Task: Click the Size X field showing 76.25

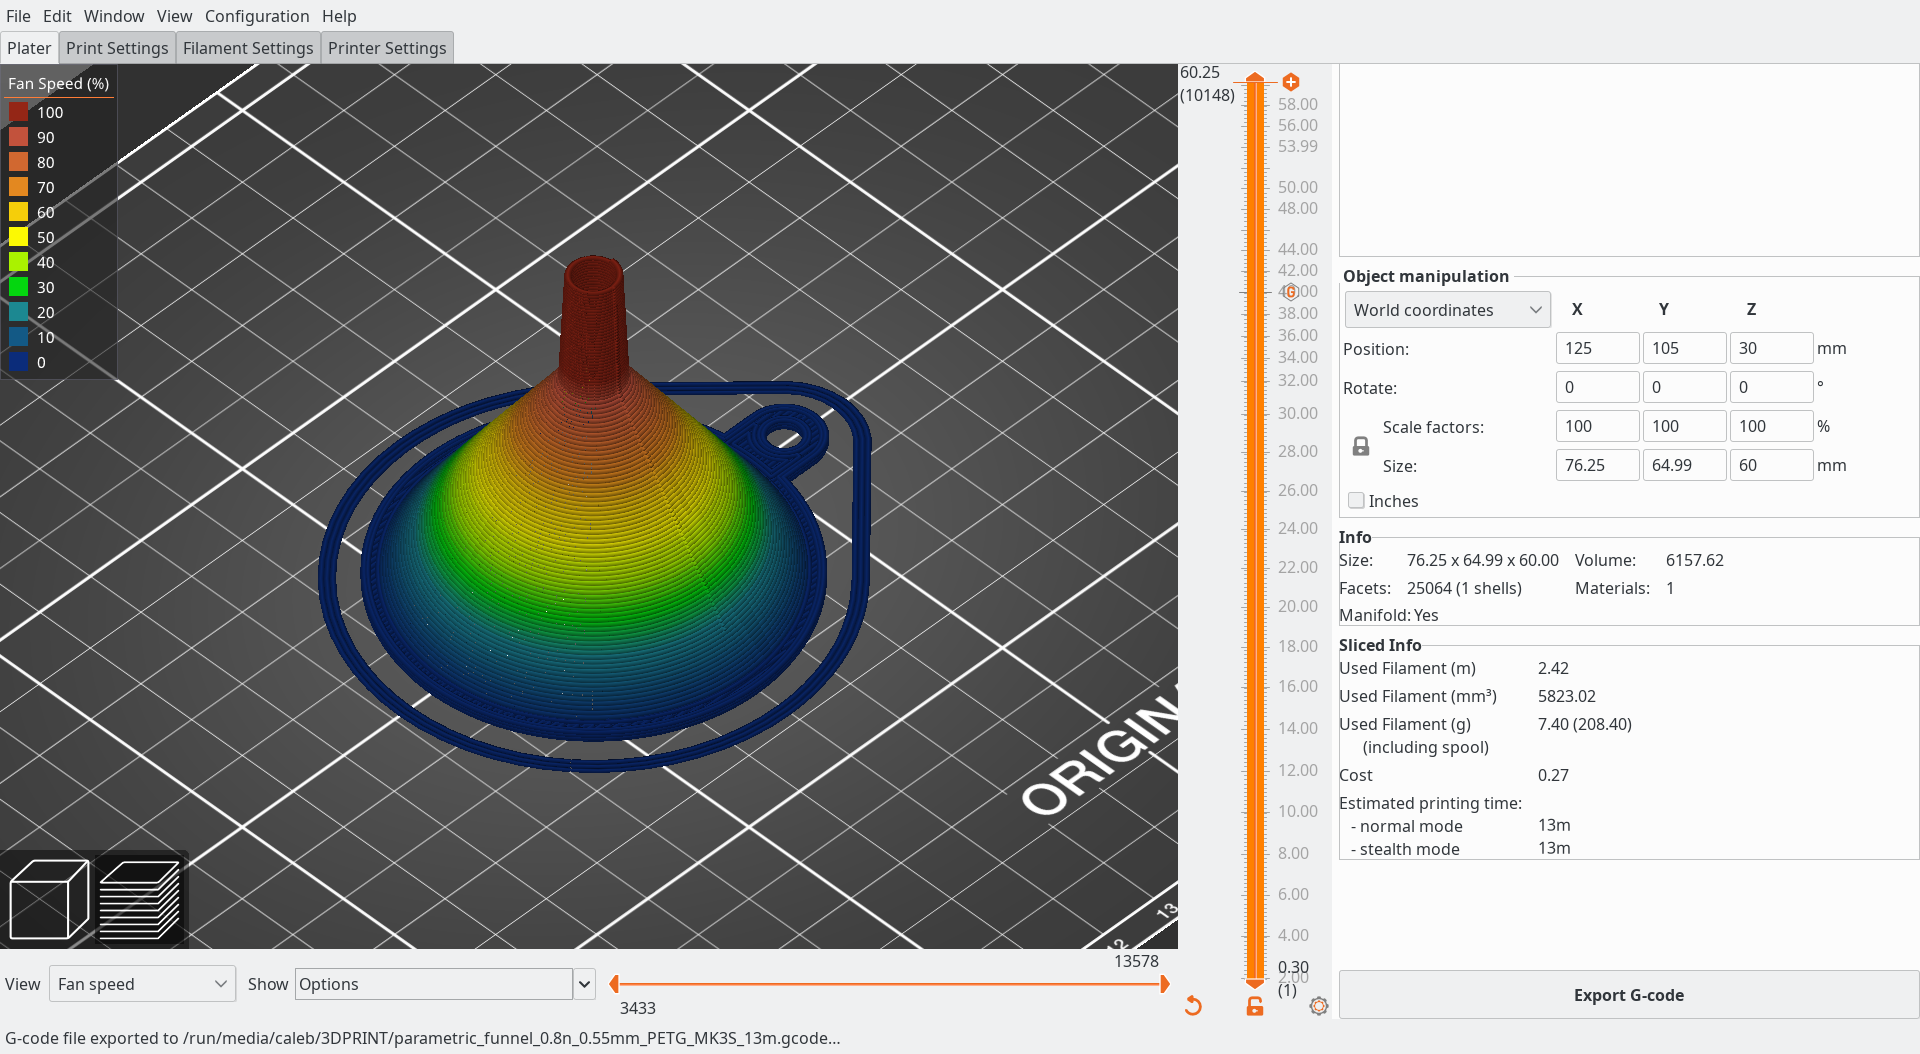Action: 1597,465
